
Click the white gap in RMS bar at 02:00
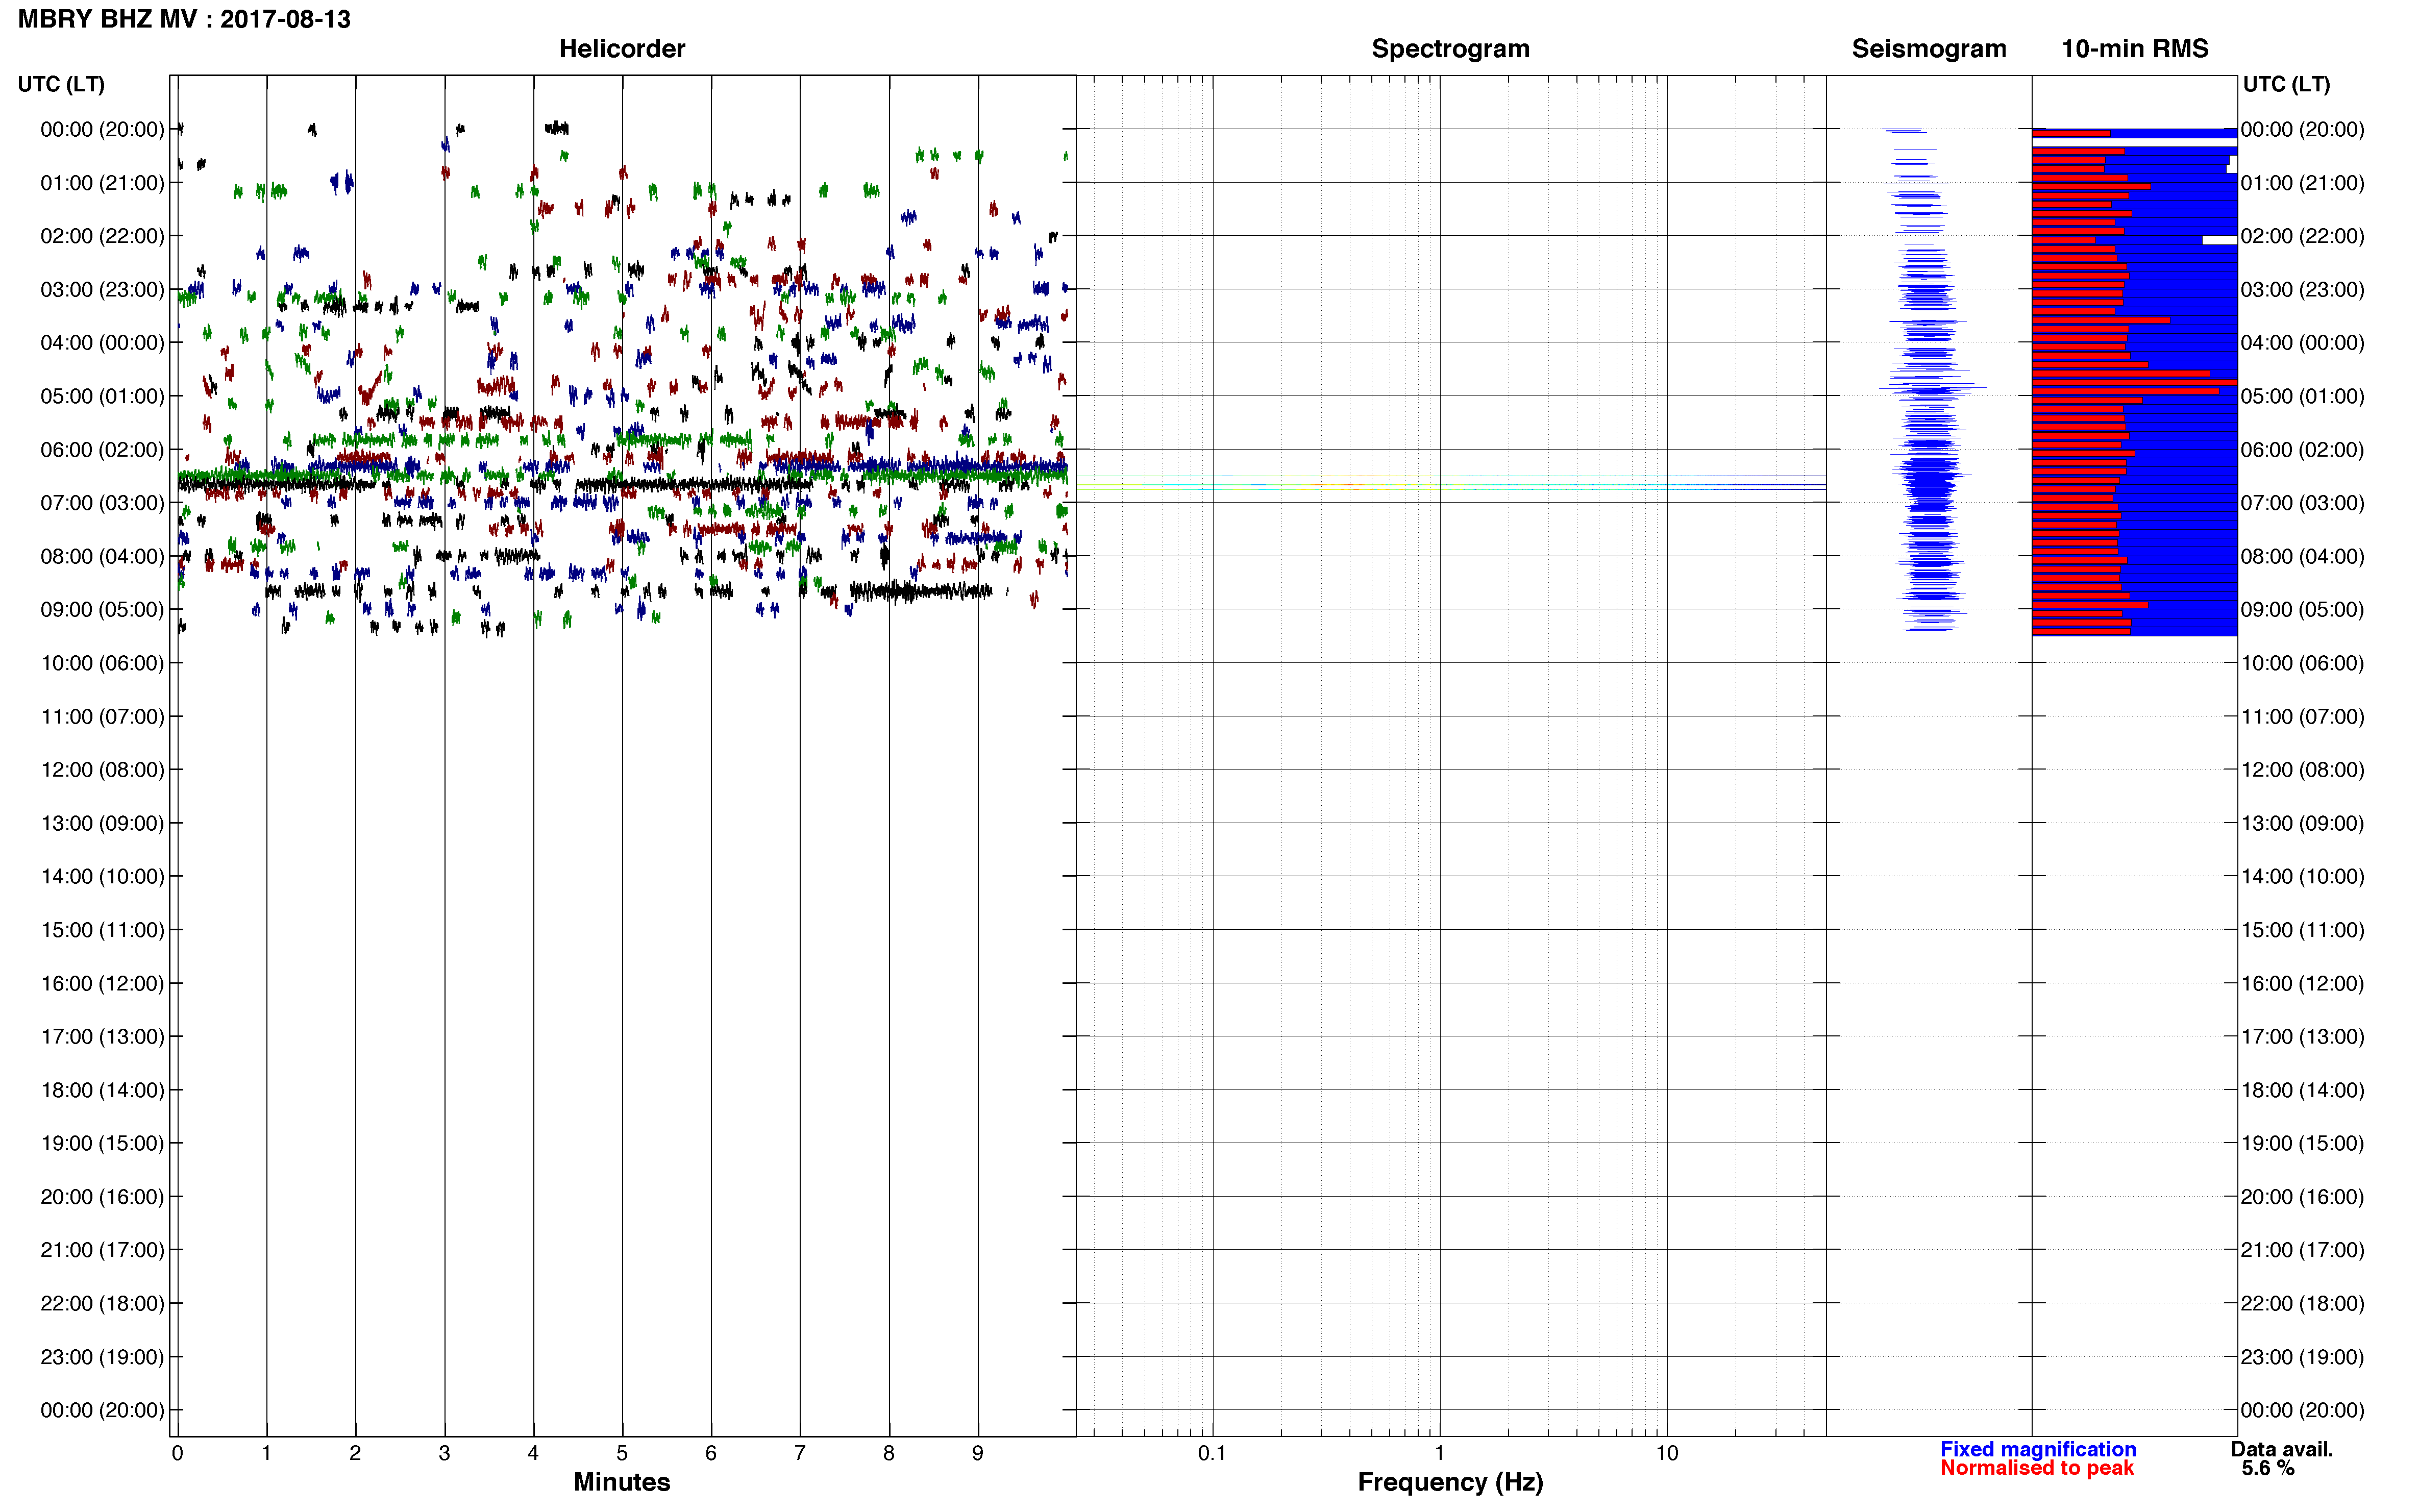[x=2219, y=240]
